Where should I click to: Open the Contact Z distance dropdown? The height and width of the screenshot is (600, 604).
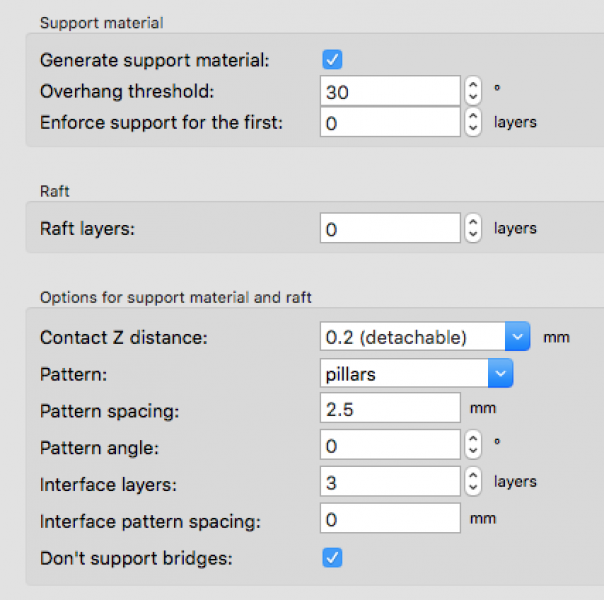coord(517,337)
